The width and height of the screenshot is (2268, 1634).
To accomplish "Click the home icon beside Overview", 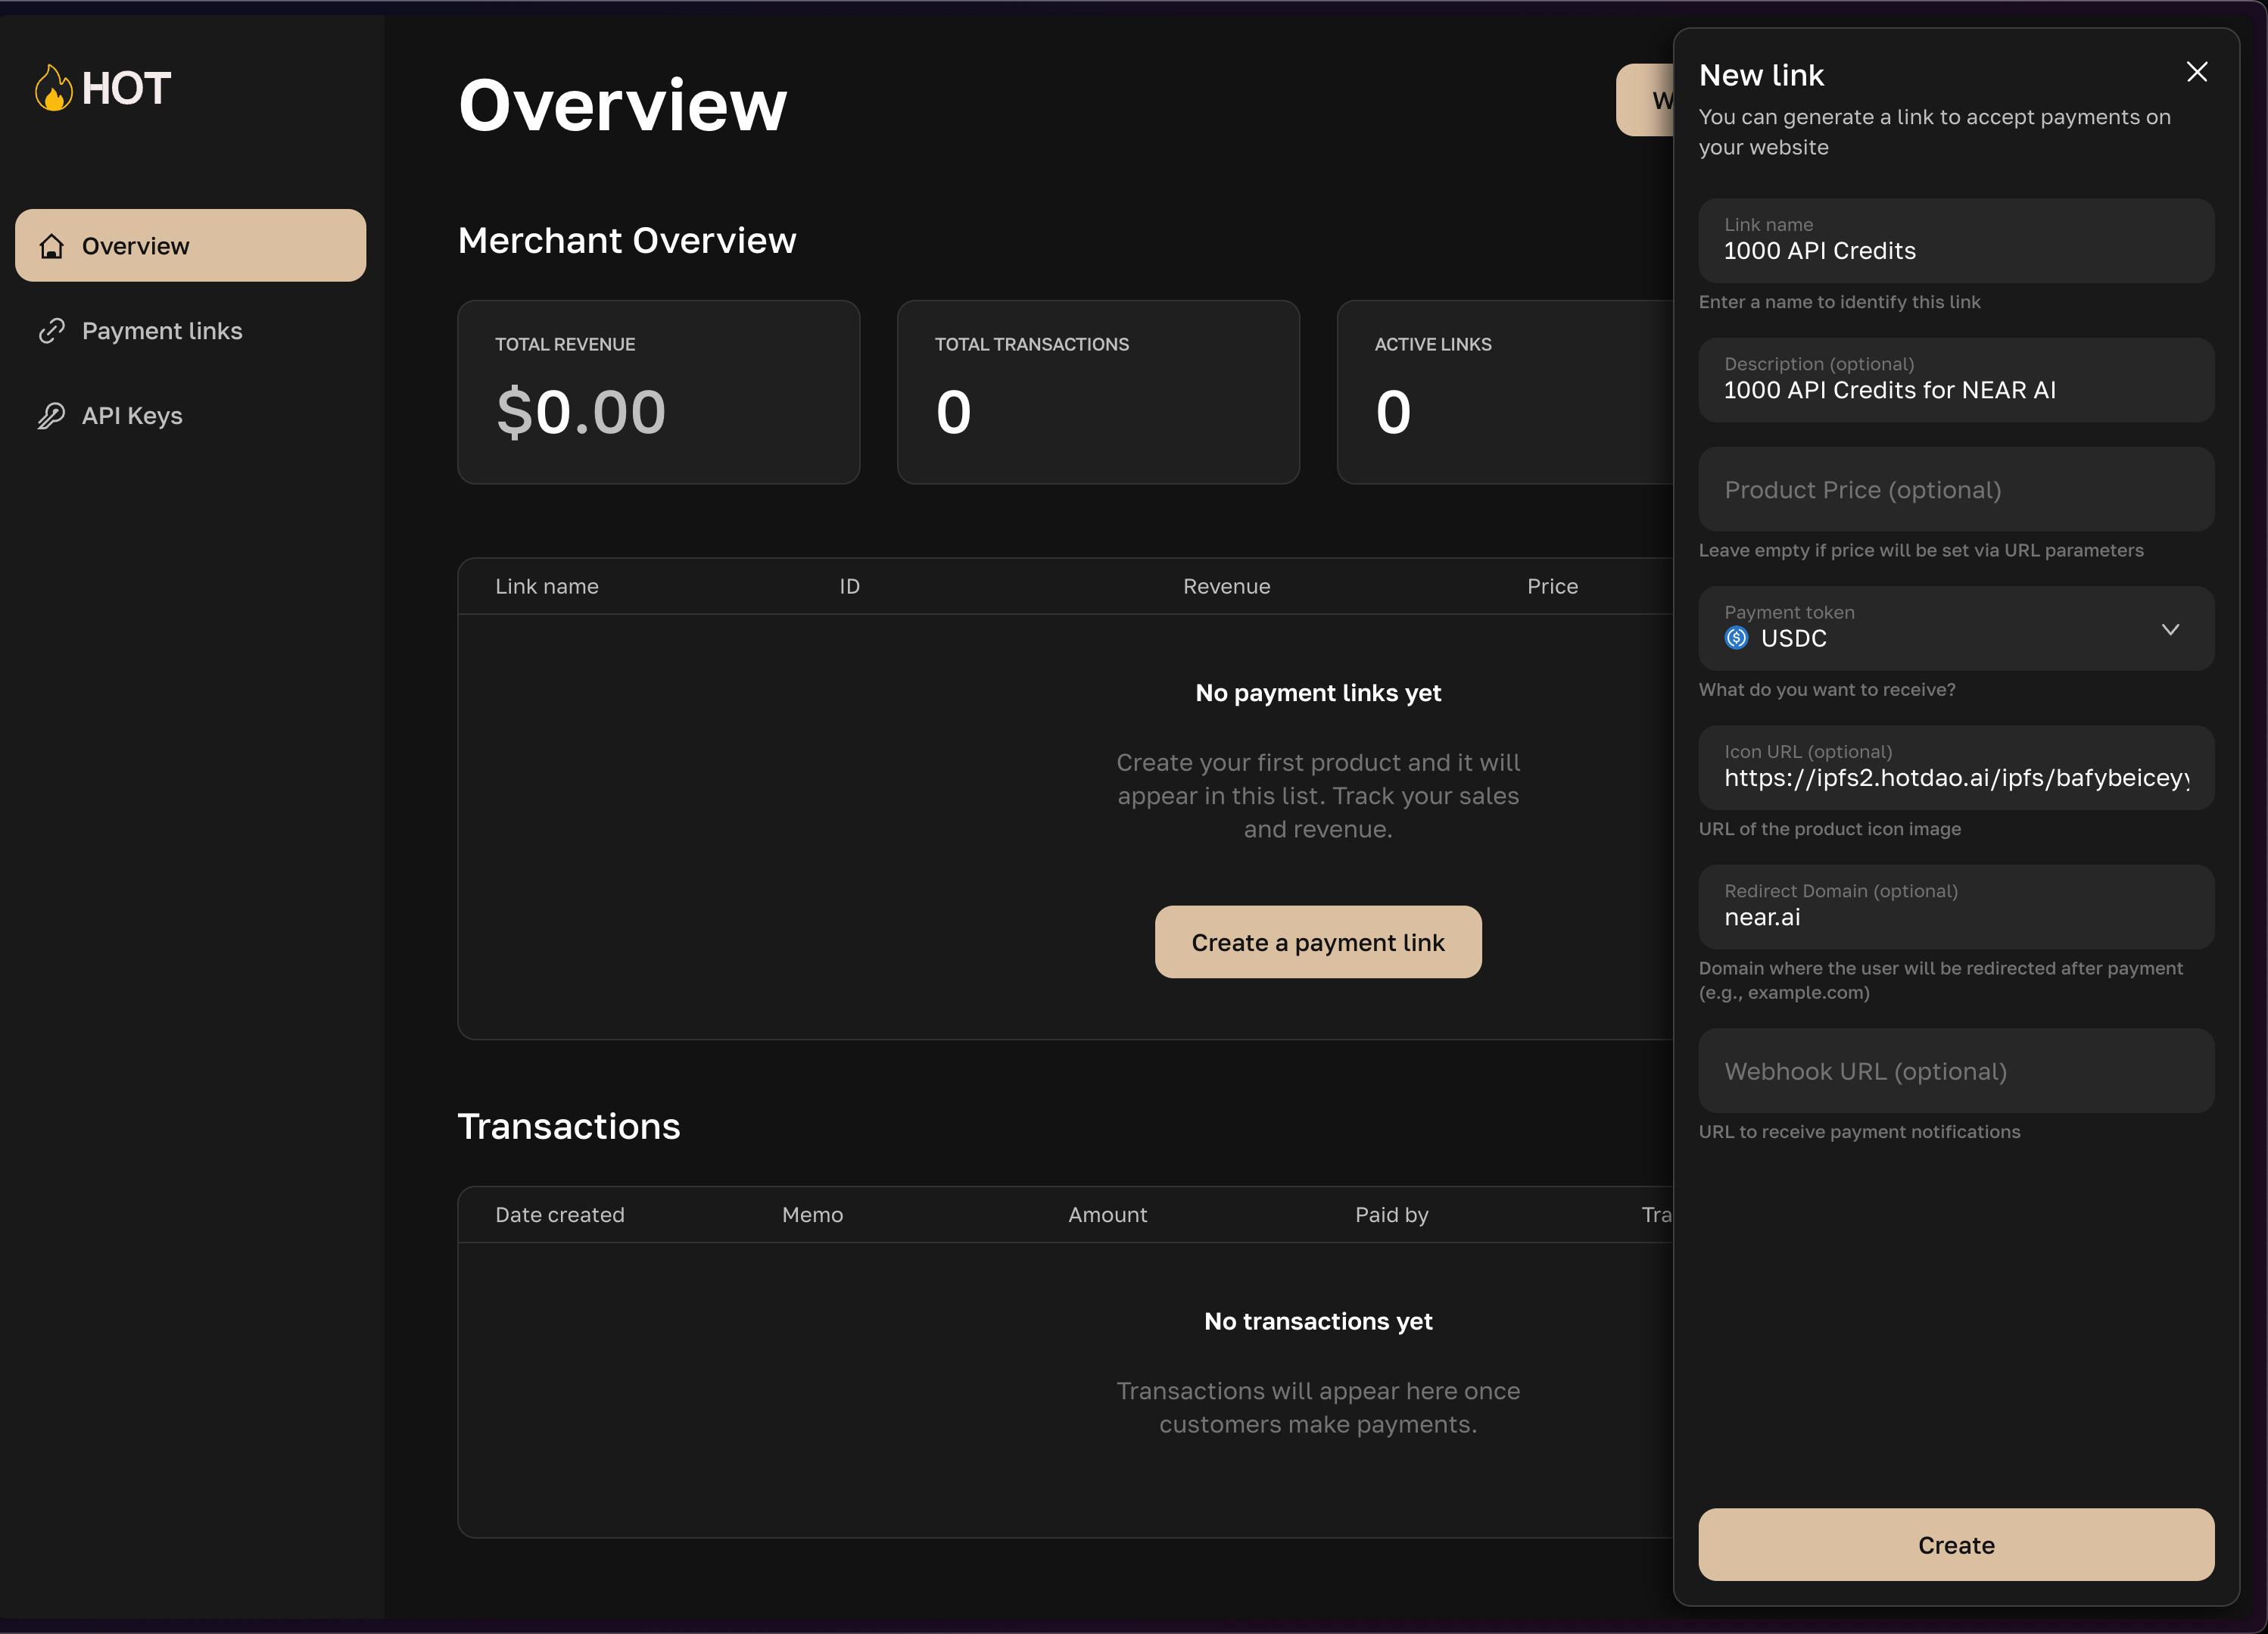I will [x=52, y=246].
